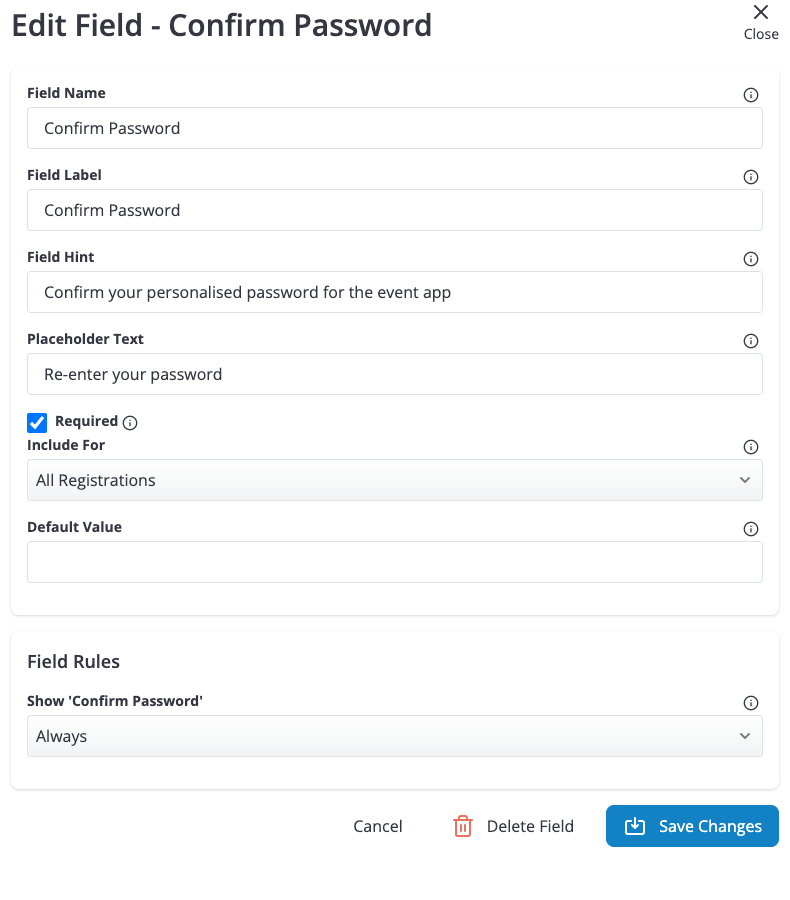Image resolution: width=790 pixels, height=900 pixels.
Task: Show the Field Hint info icon
Action: tap(750, 259)
